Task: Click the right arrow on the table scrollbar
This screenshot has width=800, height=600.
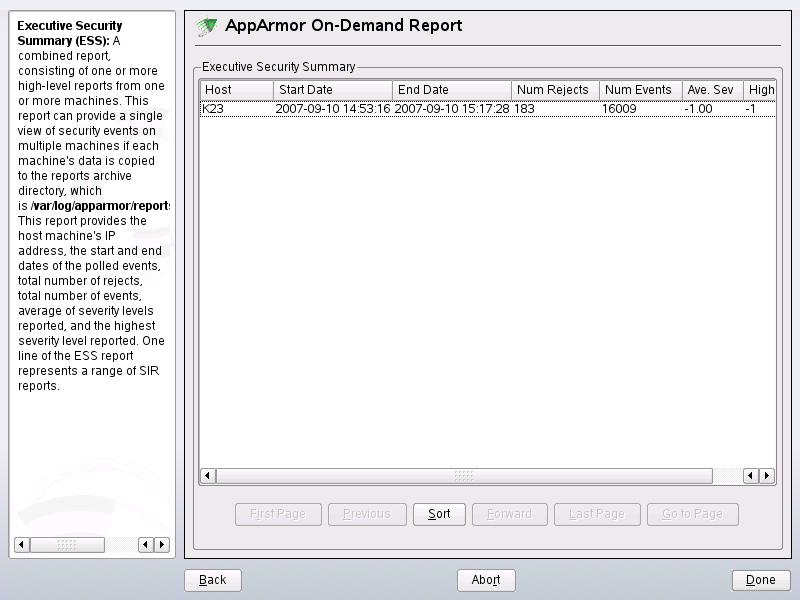Action: 768,476
